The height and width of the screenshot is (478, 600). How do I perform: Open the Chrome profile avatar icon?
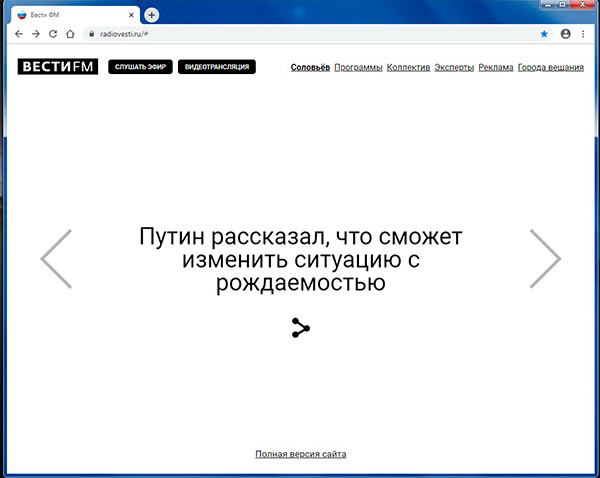click(x=566, y=33)
